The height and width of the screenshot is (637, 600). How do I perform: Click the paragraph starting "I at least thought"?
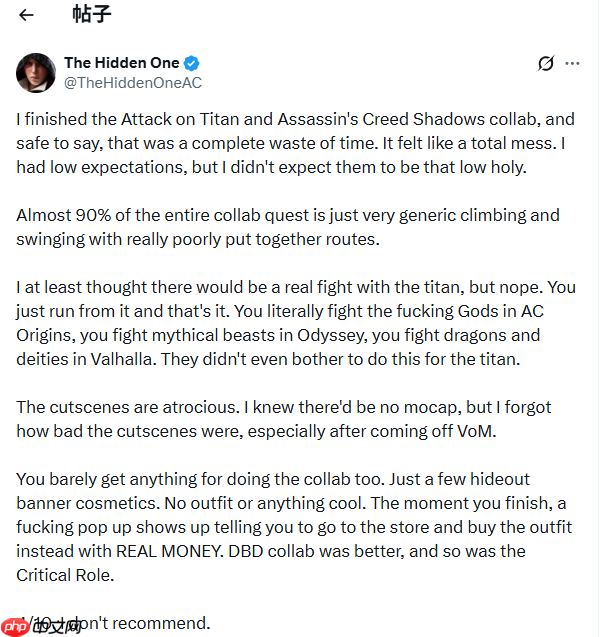pos(295,323)
